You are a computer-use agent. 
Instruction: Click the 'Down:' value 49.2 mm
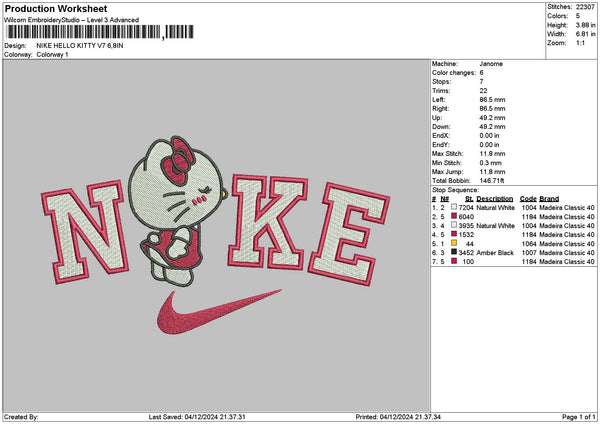pyautogui.click(x=492, y=127)
